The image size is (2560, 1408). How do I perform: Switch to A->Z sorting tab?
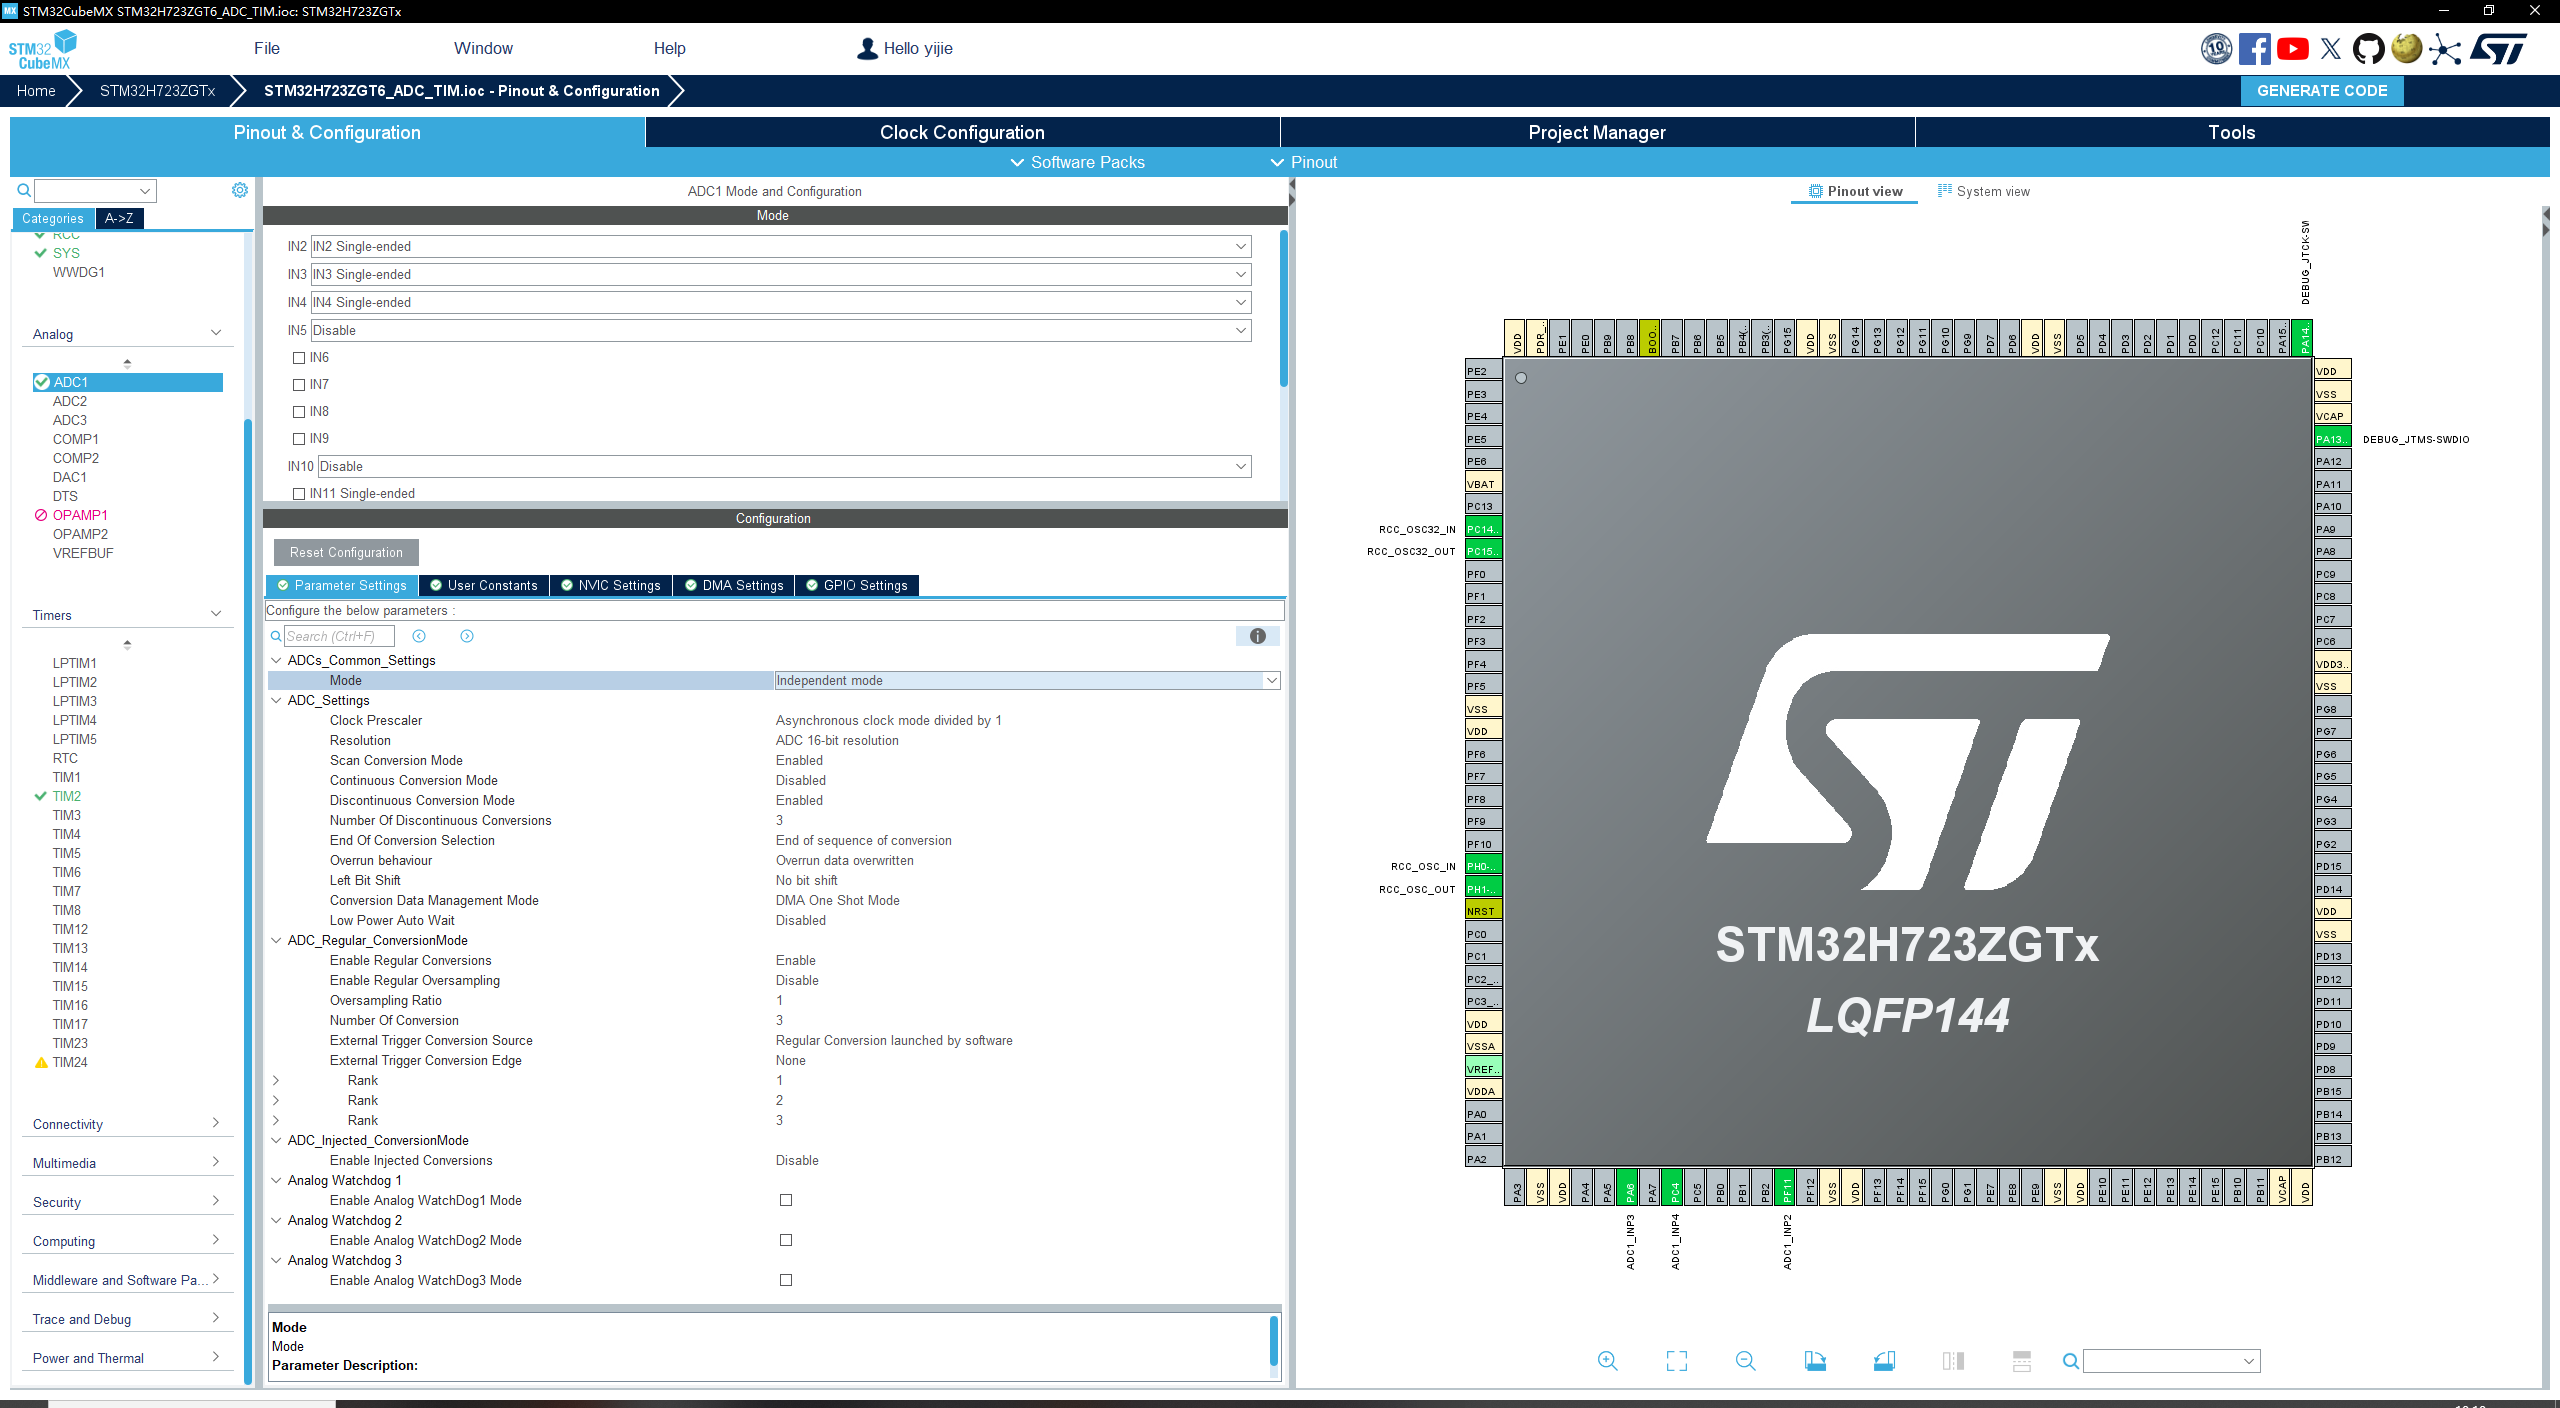(119, 218)
